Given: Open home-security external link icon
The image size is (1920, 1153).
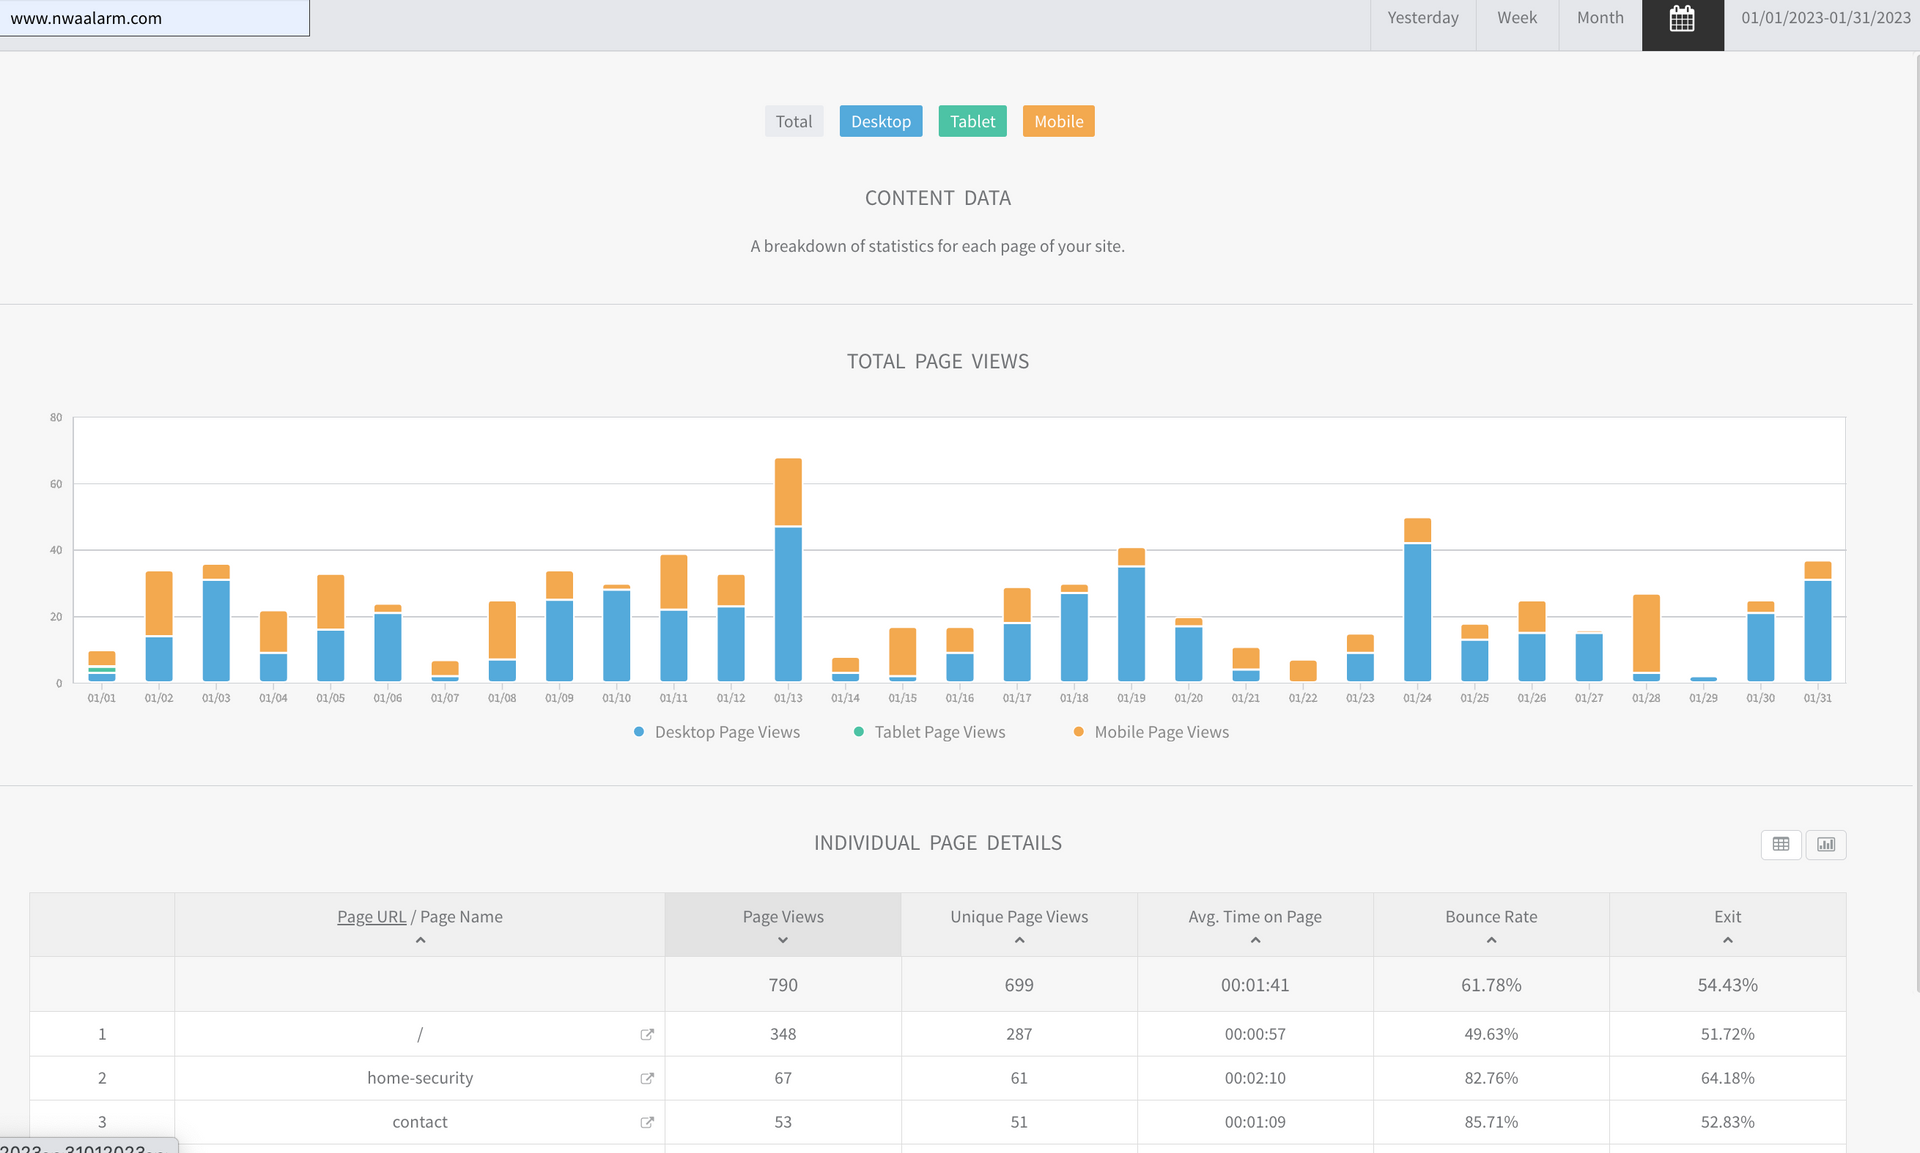Looking at the screenshot, I should pyautogui.click(x=647, y=1078).
